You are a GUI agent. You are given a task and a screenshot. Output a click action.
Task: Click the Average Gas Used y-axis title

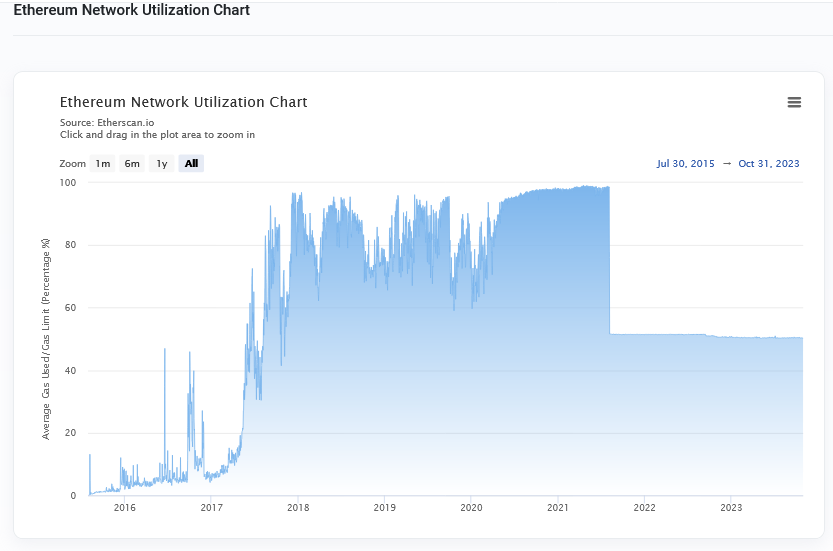click(46, 338)
